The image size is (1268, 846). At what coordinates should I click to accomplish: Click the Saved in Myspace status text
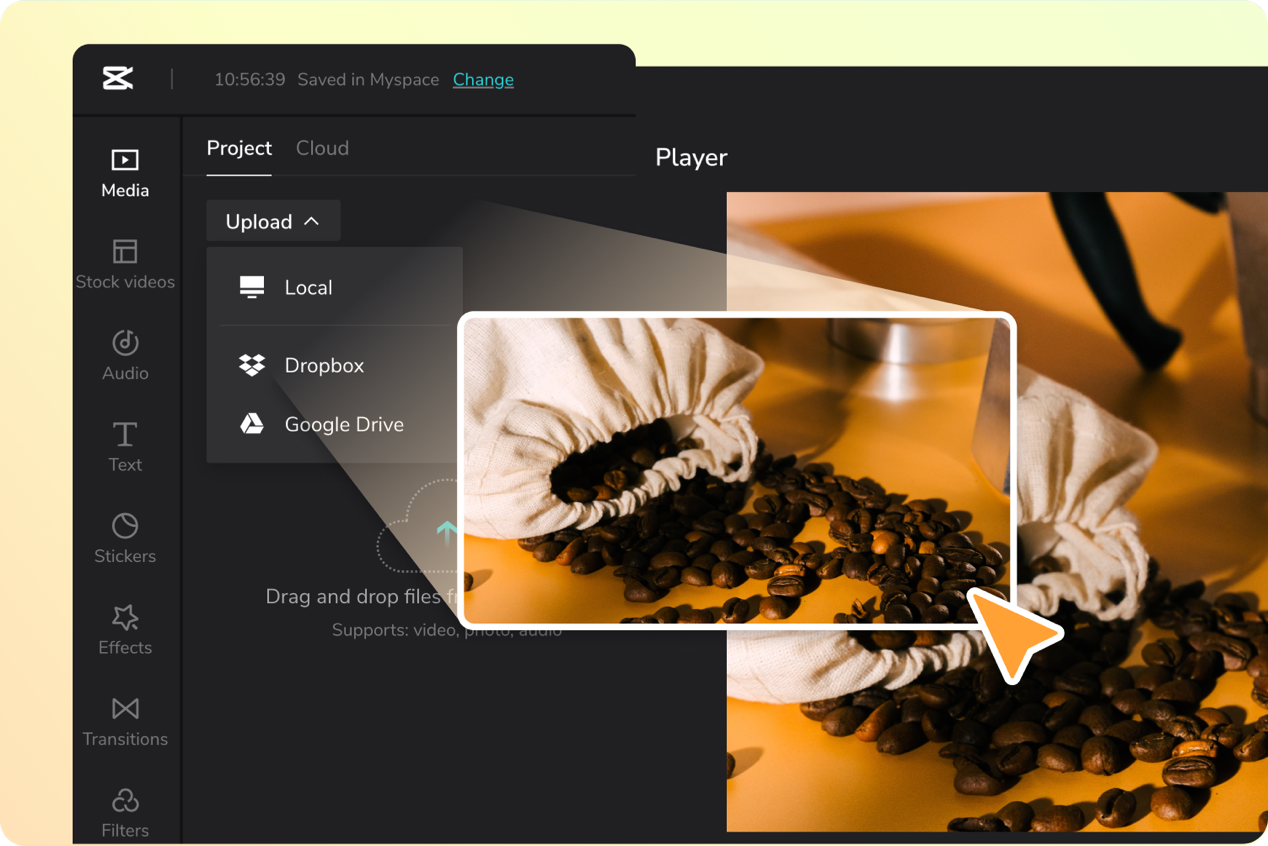368,80
